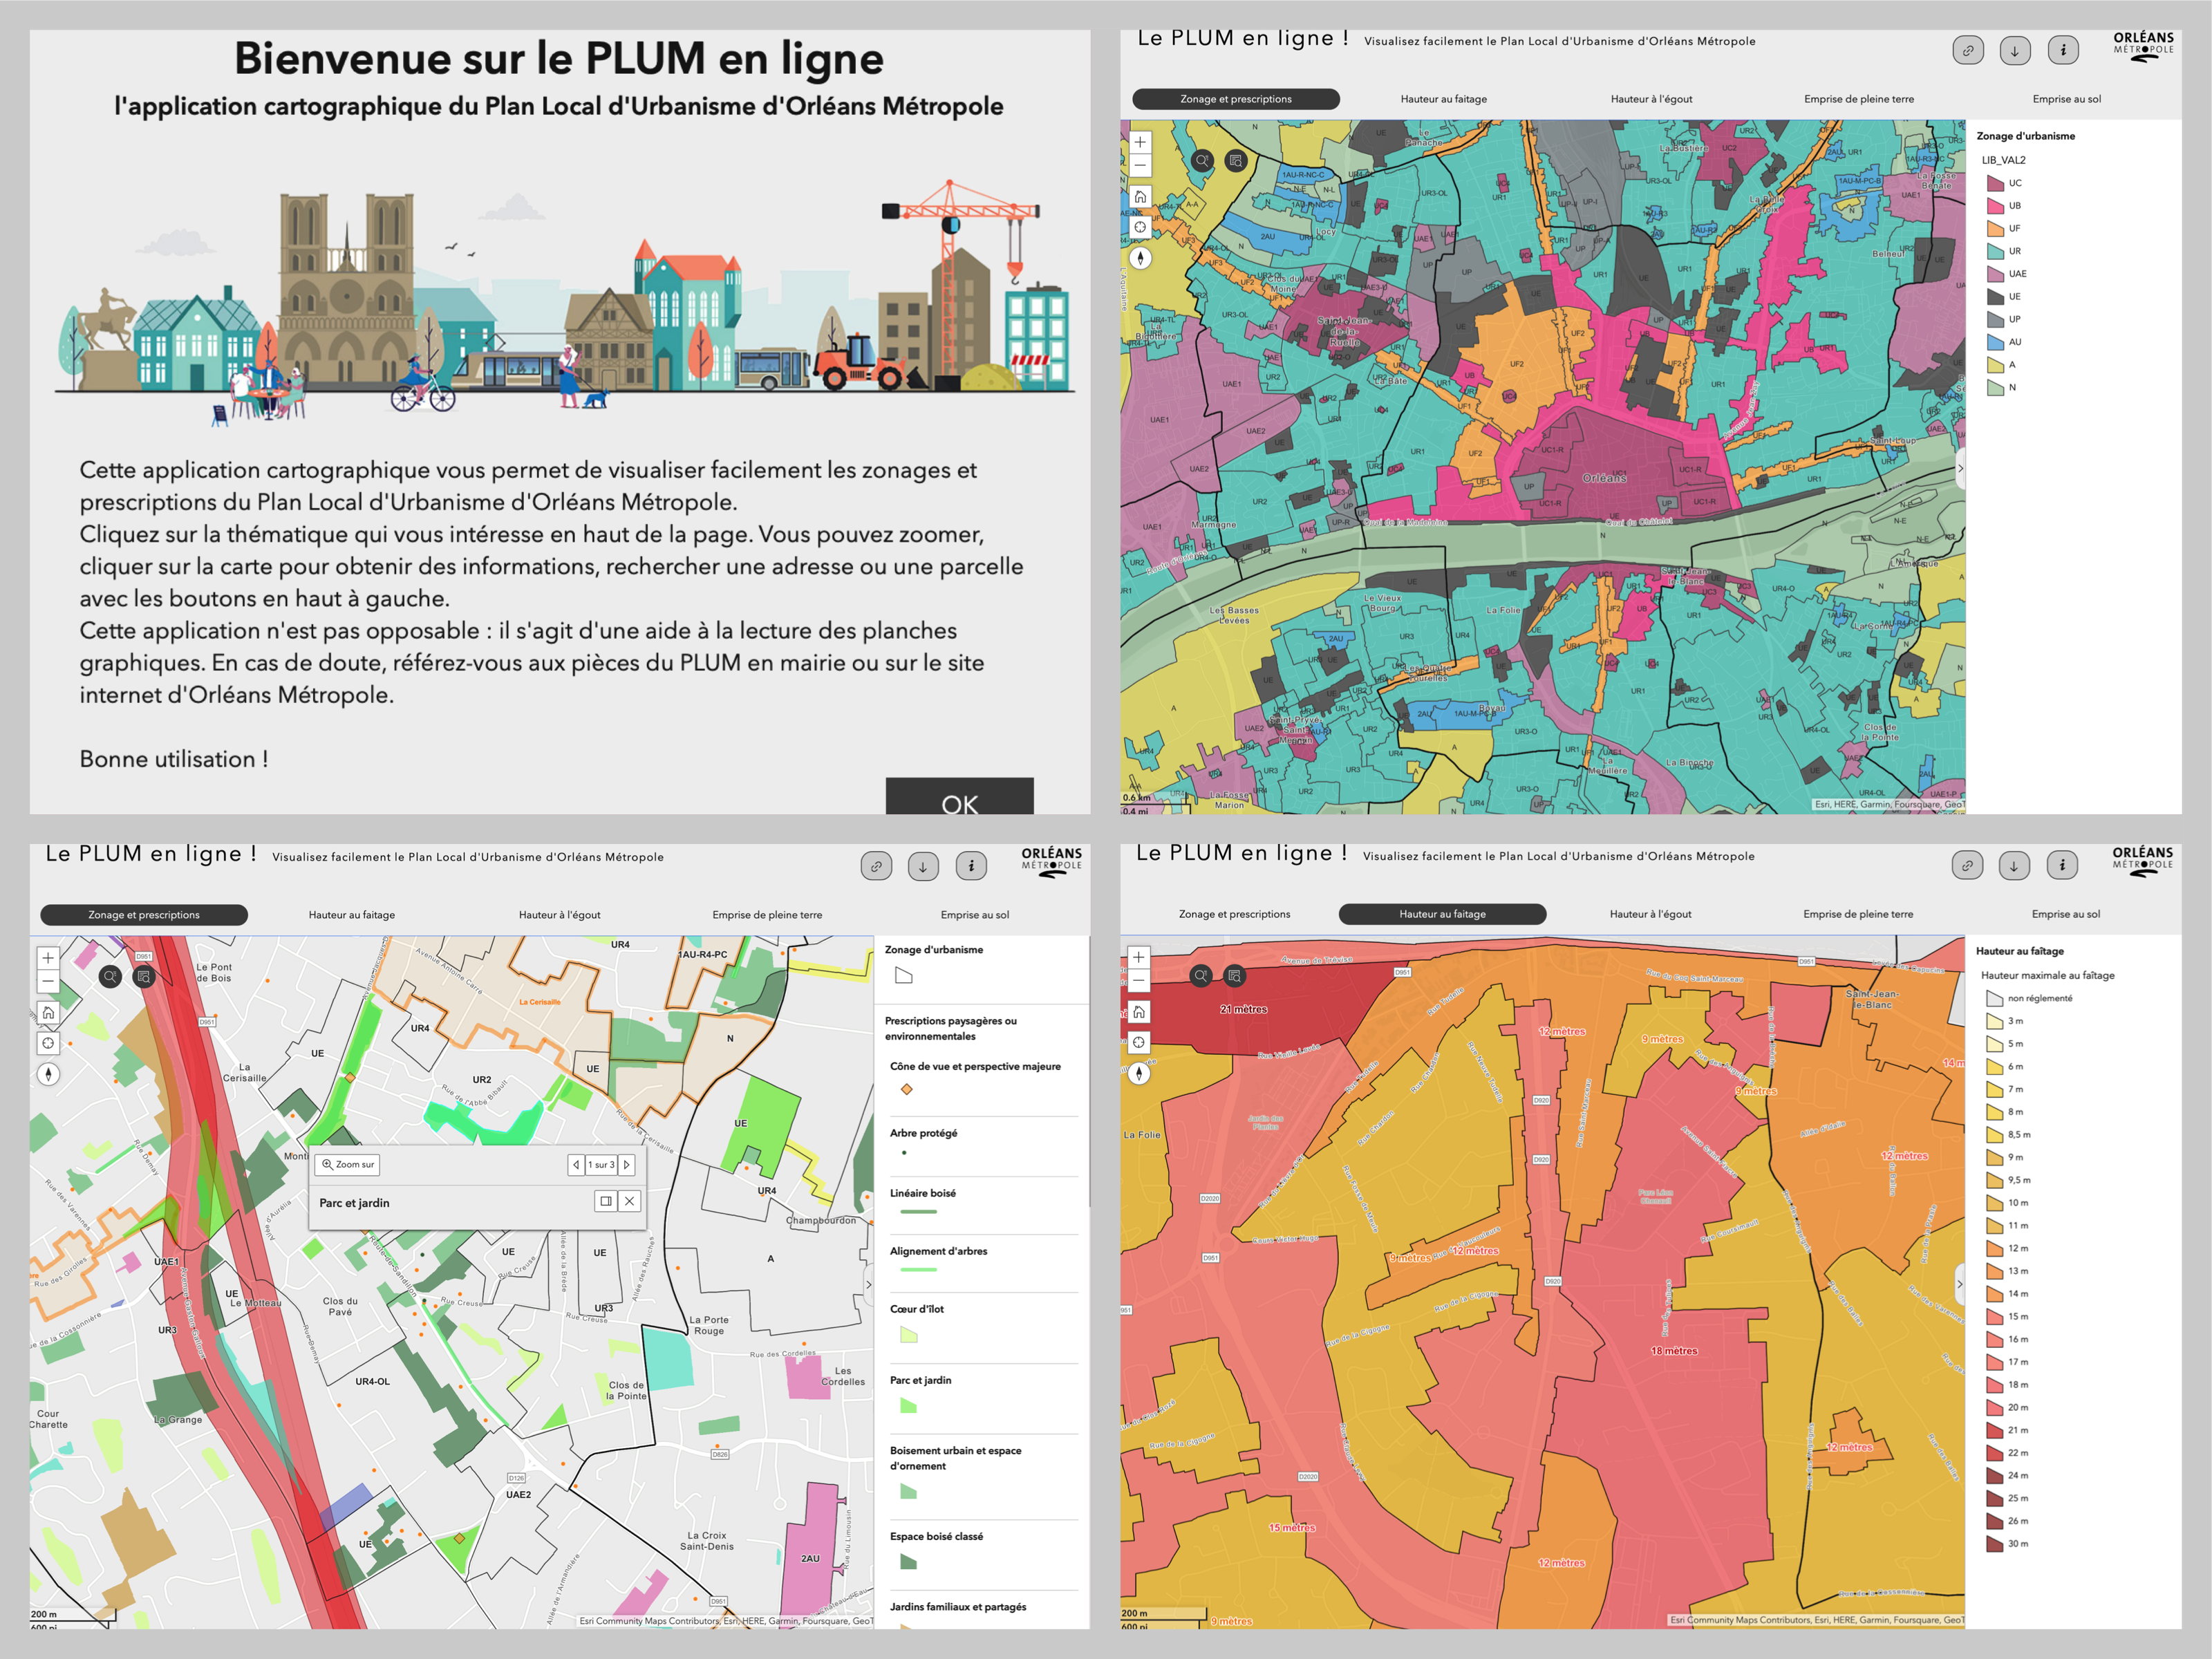Viewport: 2212px width, 1659px height.
Task: Zoom in on the top-right zoning map
Action: click(x=1140, y=142)
